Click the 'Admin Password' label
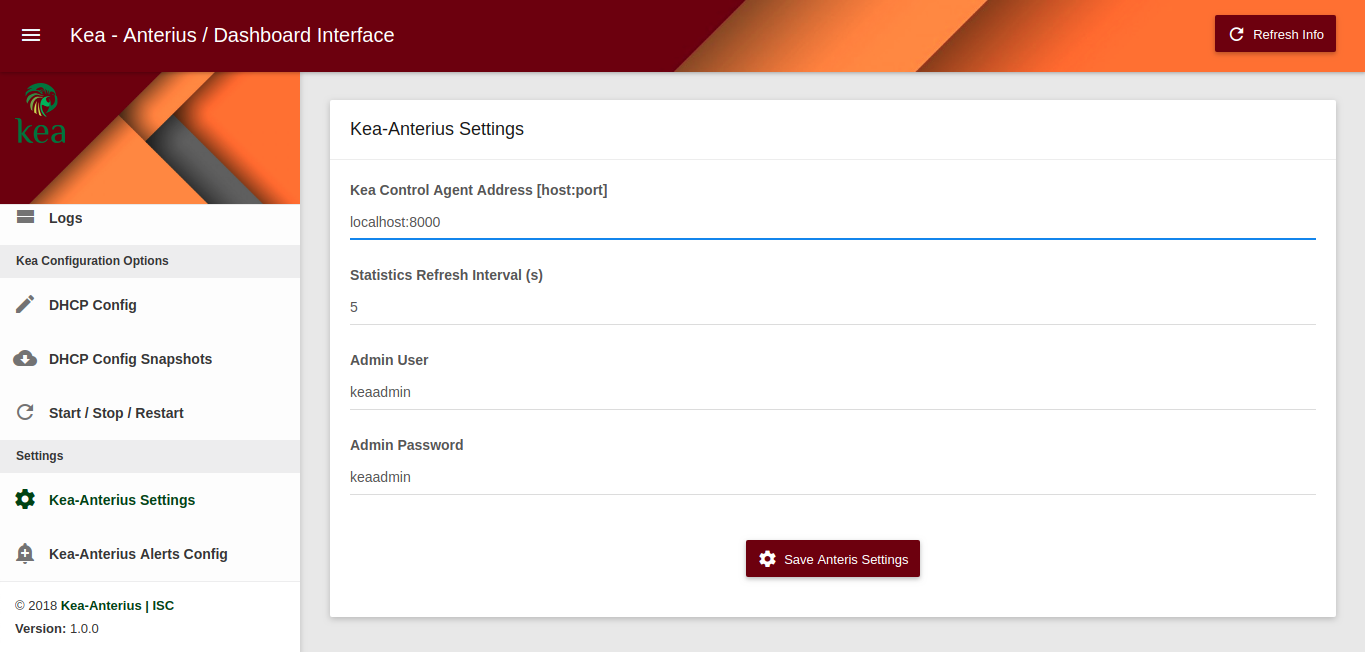This screenshot has height=652, width=1365. 407,445
